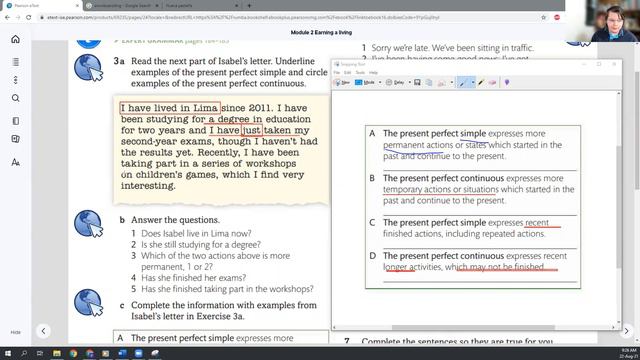640x360 pixels.
Task: Click the red extension icon in browser toolbar
Action: (557, 18)
